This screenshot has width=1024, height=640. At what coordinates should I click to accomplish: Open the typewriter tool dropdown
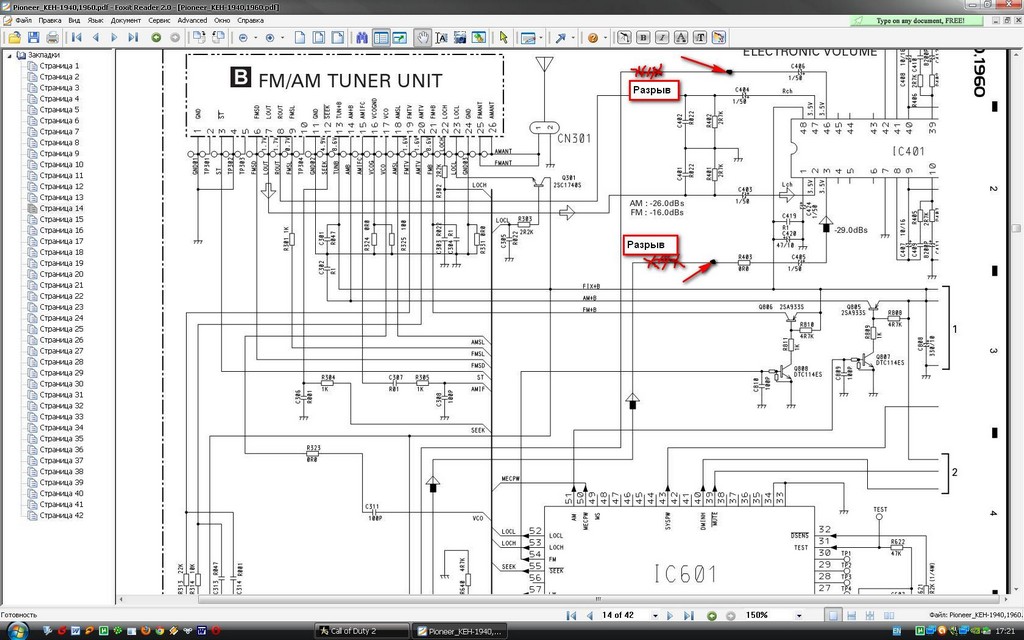point(541,38)
